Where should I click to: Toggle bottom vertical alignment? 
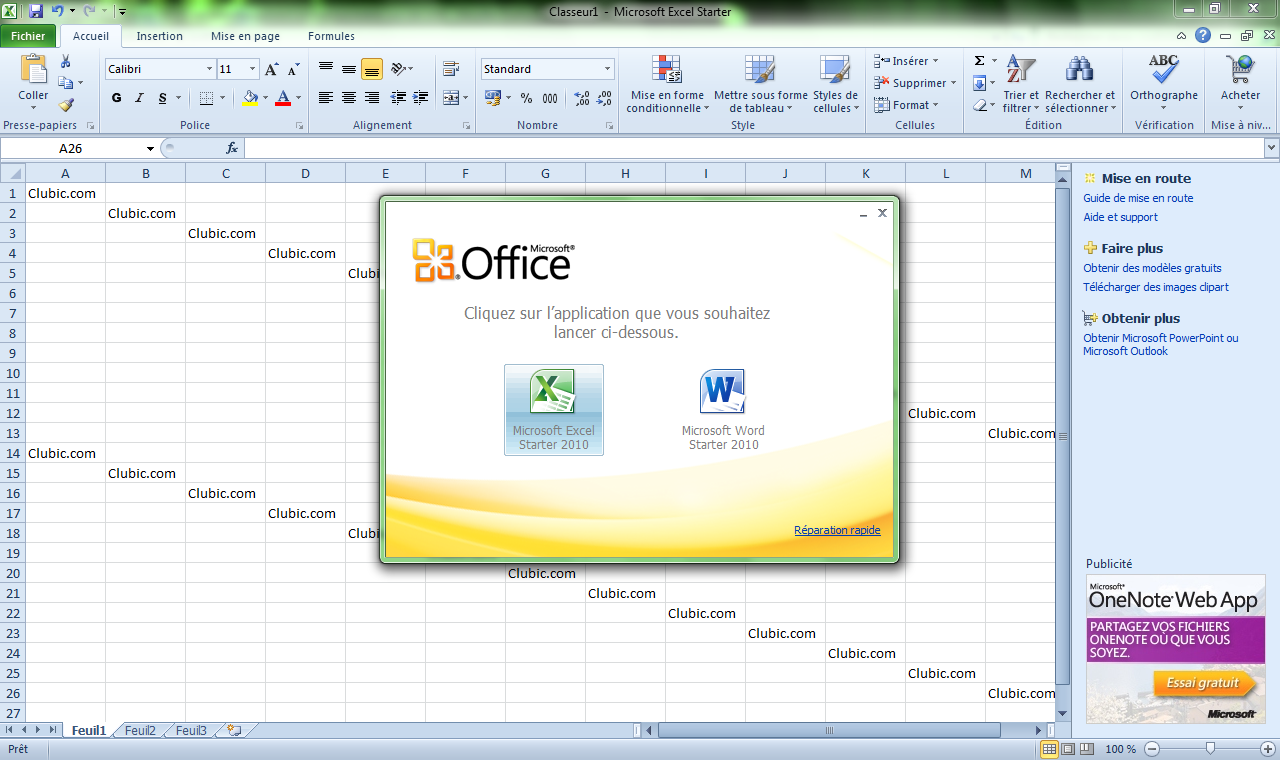click(372, 69)
